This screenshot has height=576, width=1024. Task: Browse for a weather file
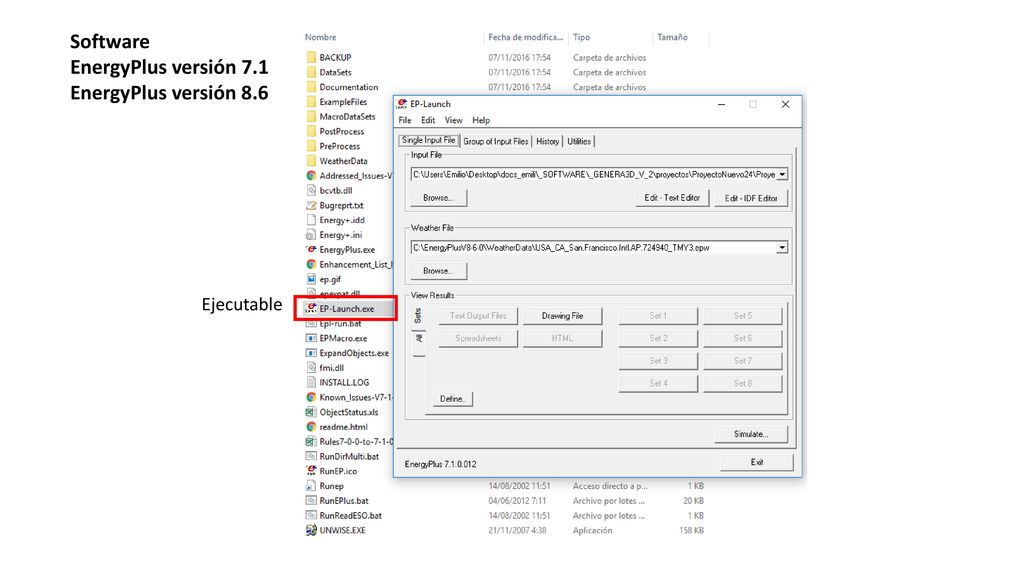click(x=438, y=271)
